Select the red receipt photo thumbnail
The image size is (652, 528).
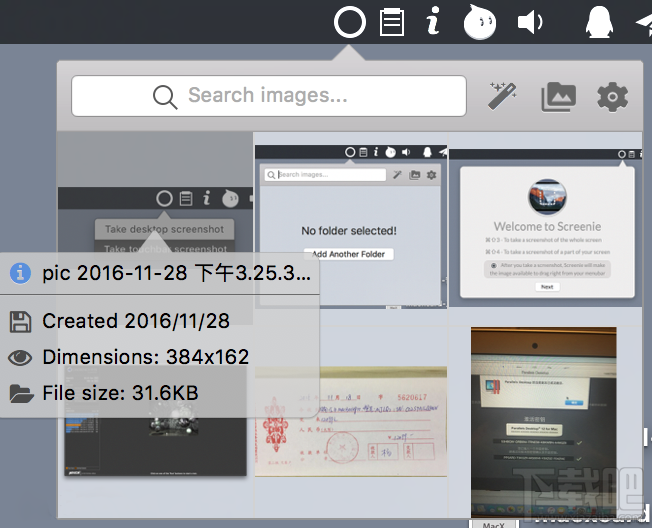click(x=351, y=422)
